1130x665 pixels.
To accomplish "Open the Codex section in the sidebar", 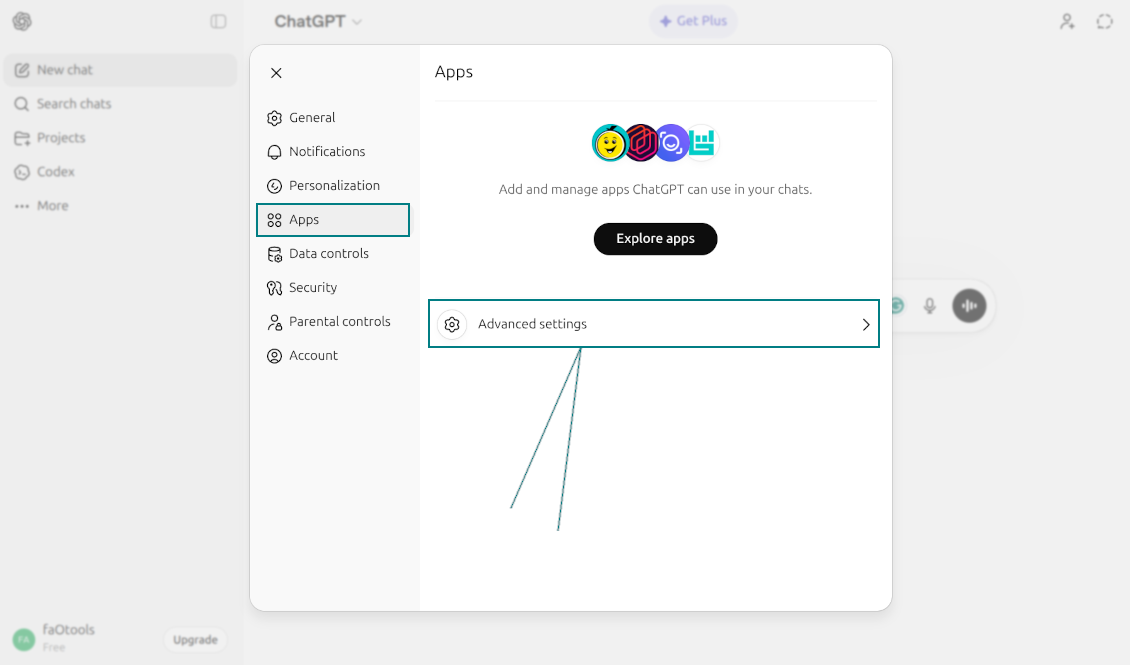I will click(x=21, y=171).
